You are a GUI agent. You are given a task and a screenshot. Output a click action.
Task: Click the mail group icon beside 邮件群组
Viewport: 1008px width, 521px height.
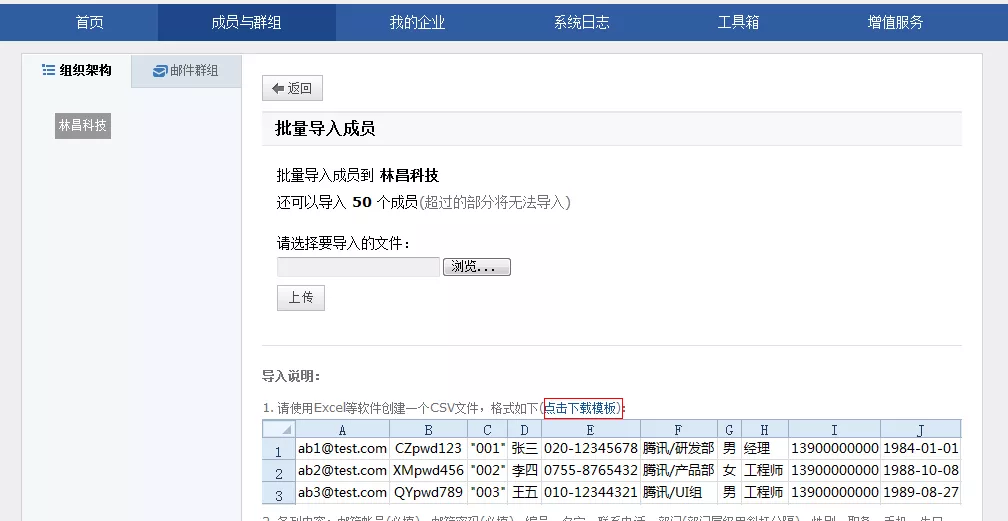(x=160, y=71)
